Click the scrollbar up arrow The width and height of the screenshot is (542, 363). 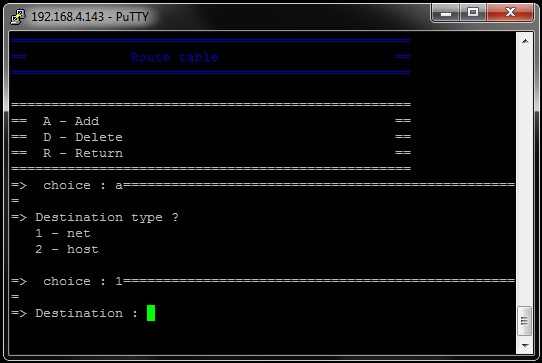click(x=525, y=41)
